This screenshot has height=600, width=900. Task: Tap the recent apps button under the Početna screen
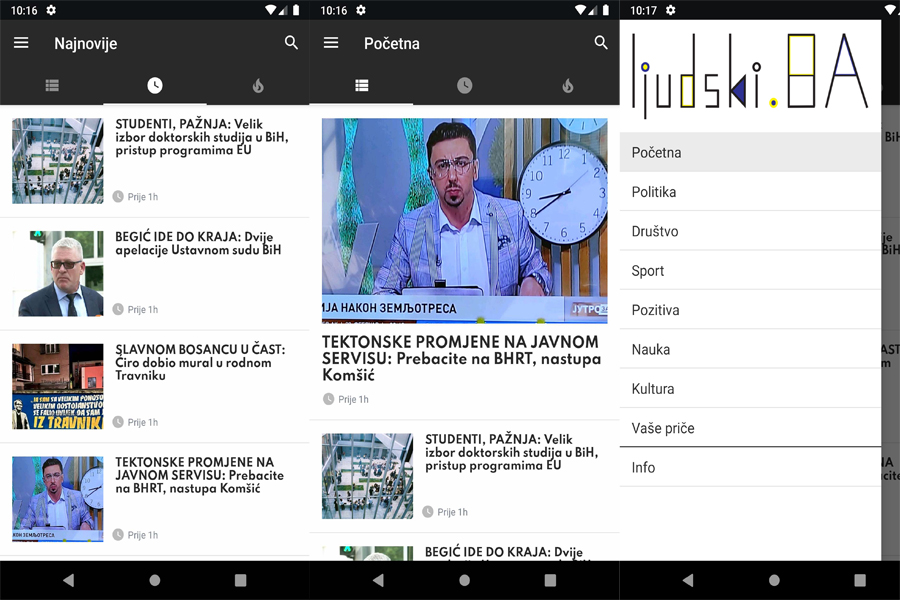pyautogui.click(x=550, y=580)
